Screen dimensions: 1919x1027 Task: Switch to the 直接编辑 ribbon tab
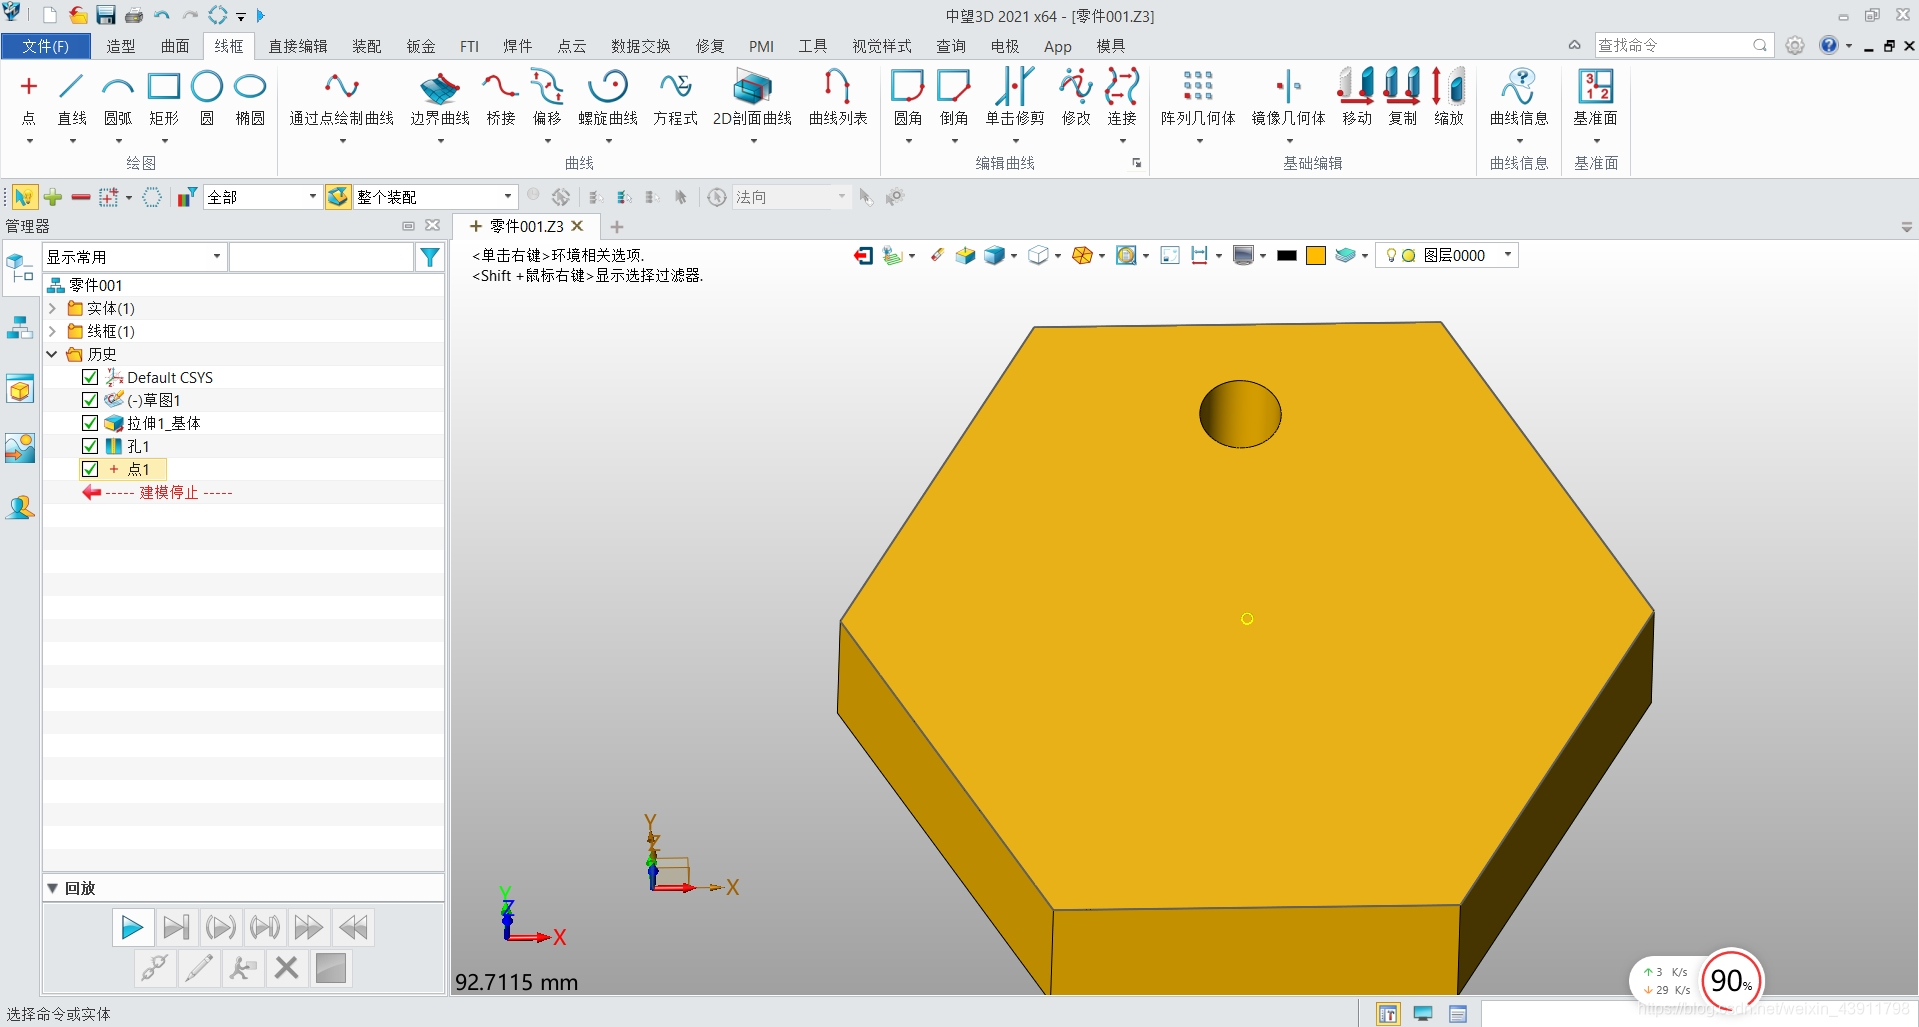pyautogui.click(x=298, y=46)
